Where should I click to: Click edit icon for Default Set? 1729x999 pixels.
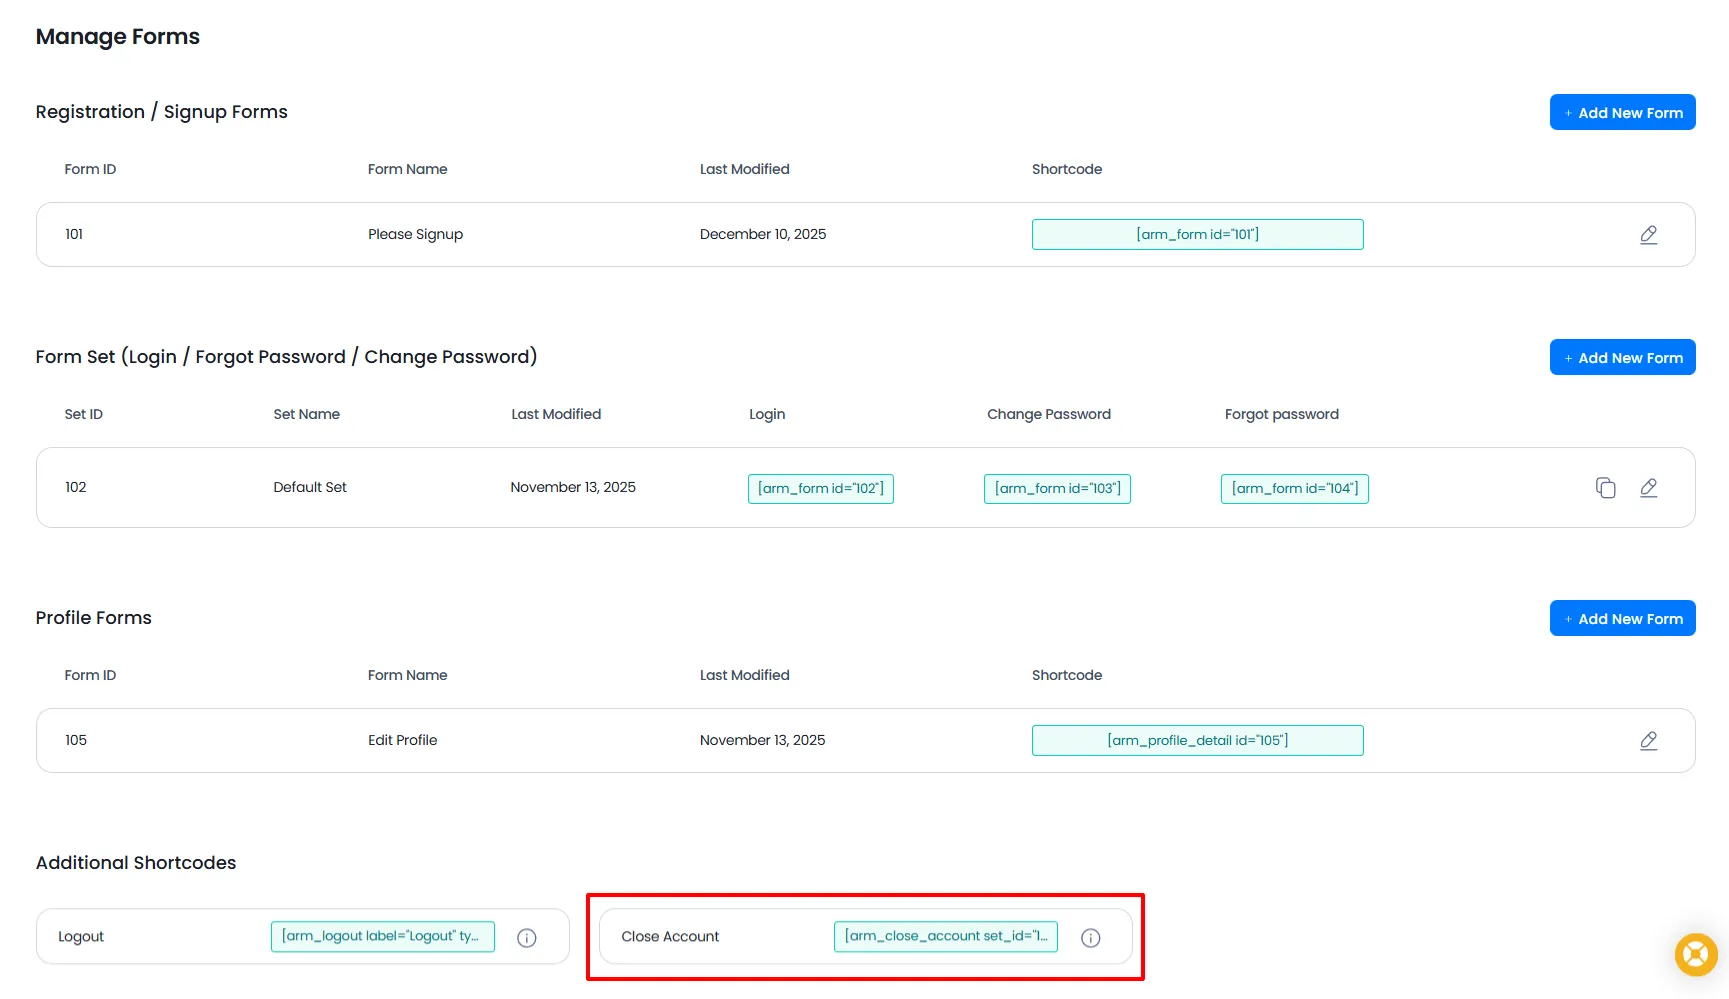[x=1648, y=488]
